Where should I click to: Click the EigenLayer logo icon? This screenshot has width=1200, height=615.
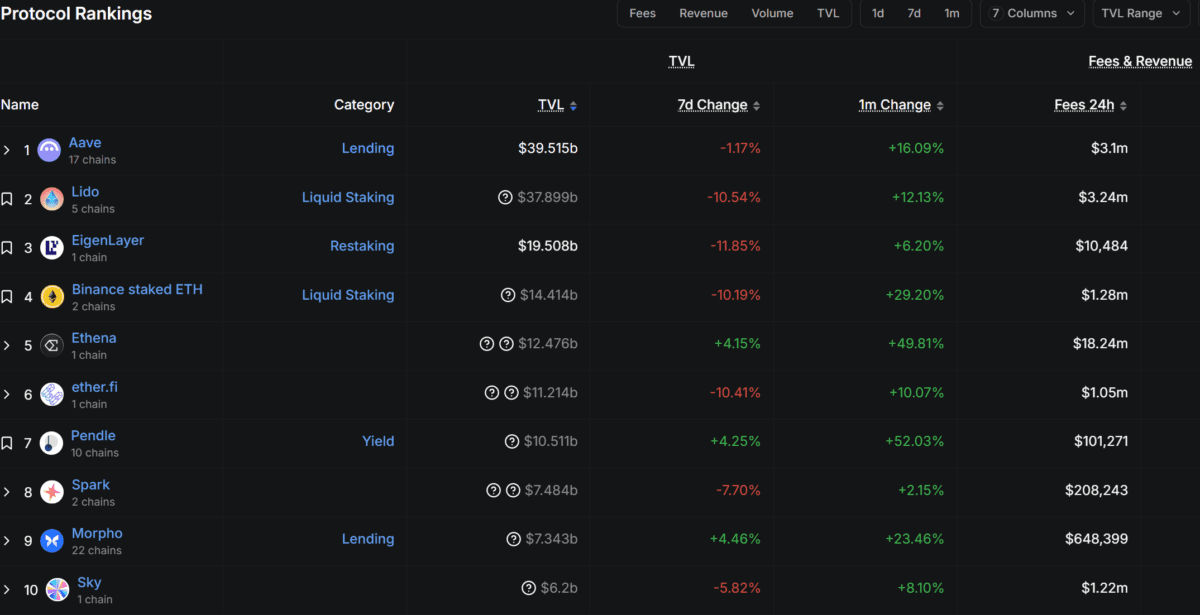(51, 248)
